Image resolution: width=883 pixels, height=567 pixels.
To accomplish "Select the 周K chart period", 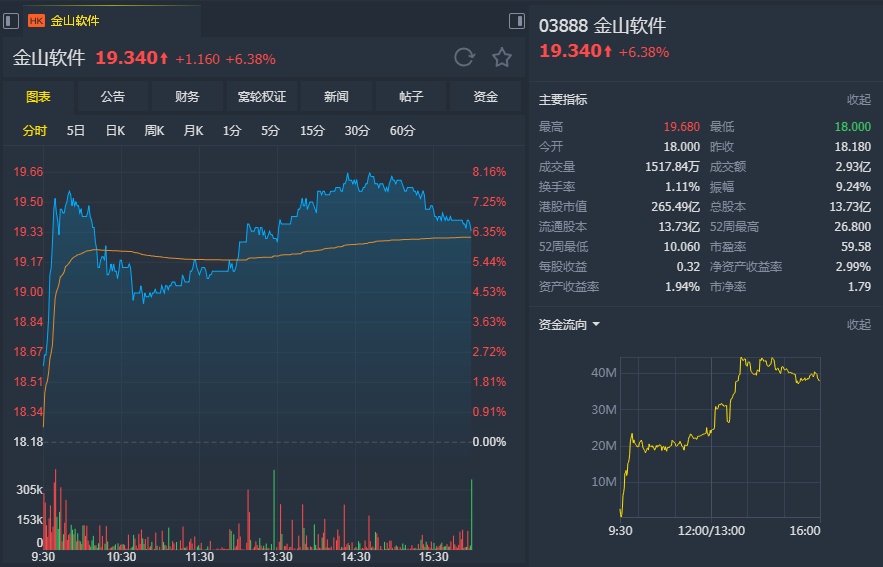I will (154, 131).
